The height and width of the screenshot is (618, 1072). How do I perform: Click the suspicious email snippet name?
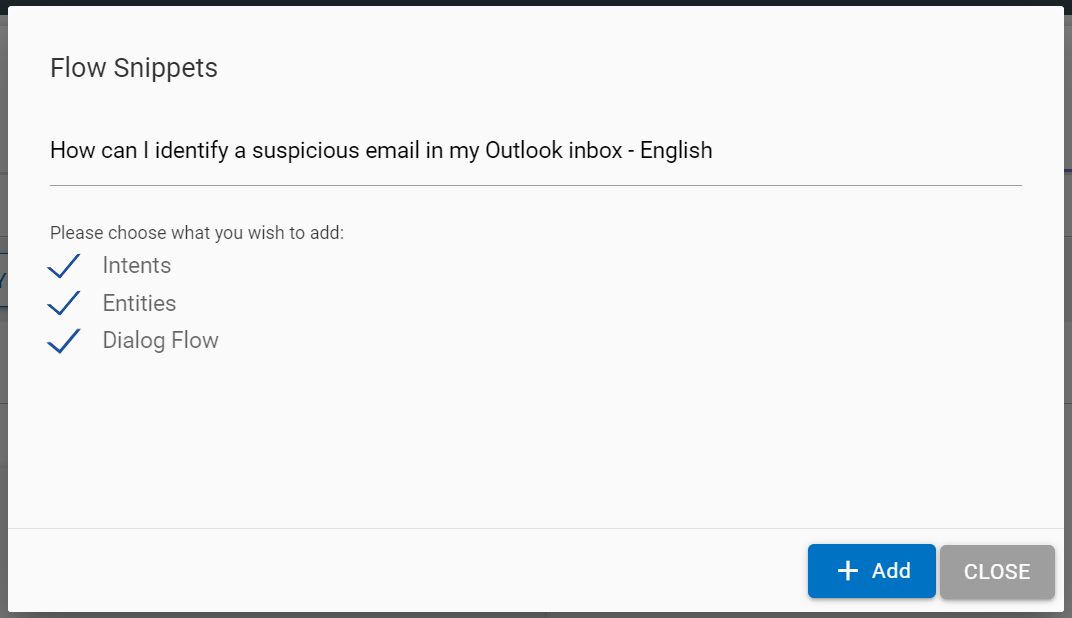(x=381, y=150)
